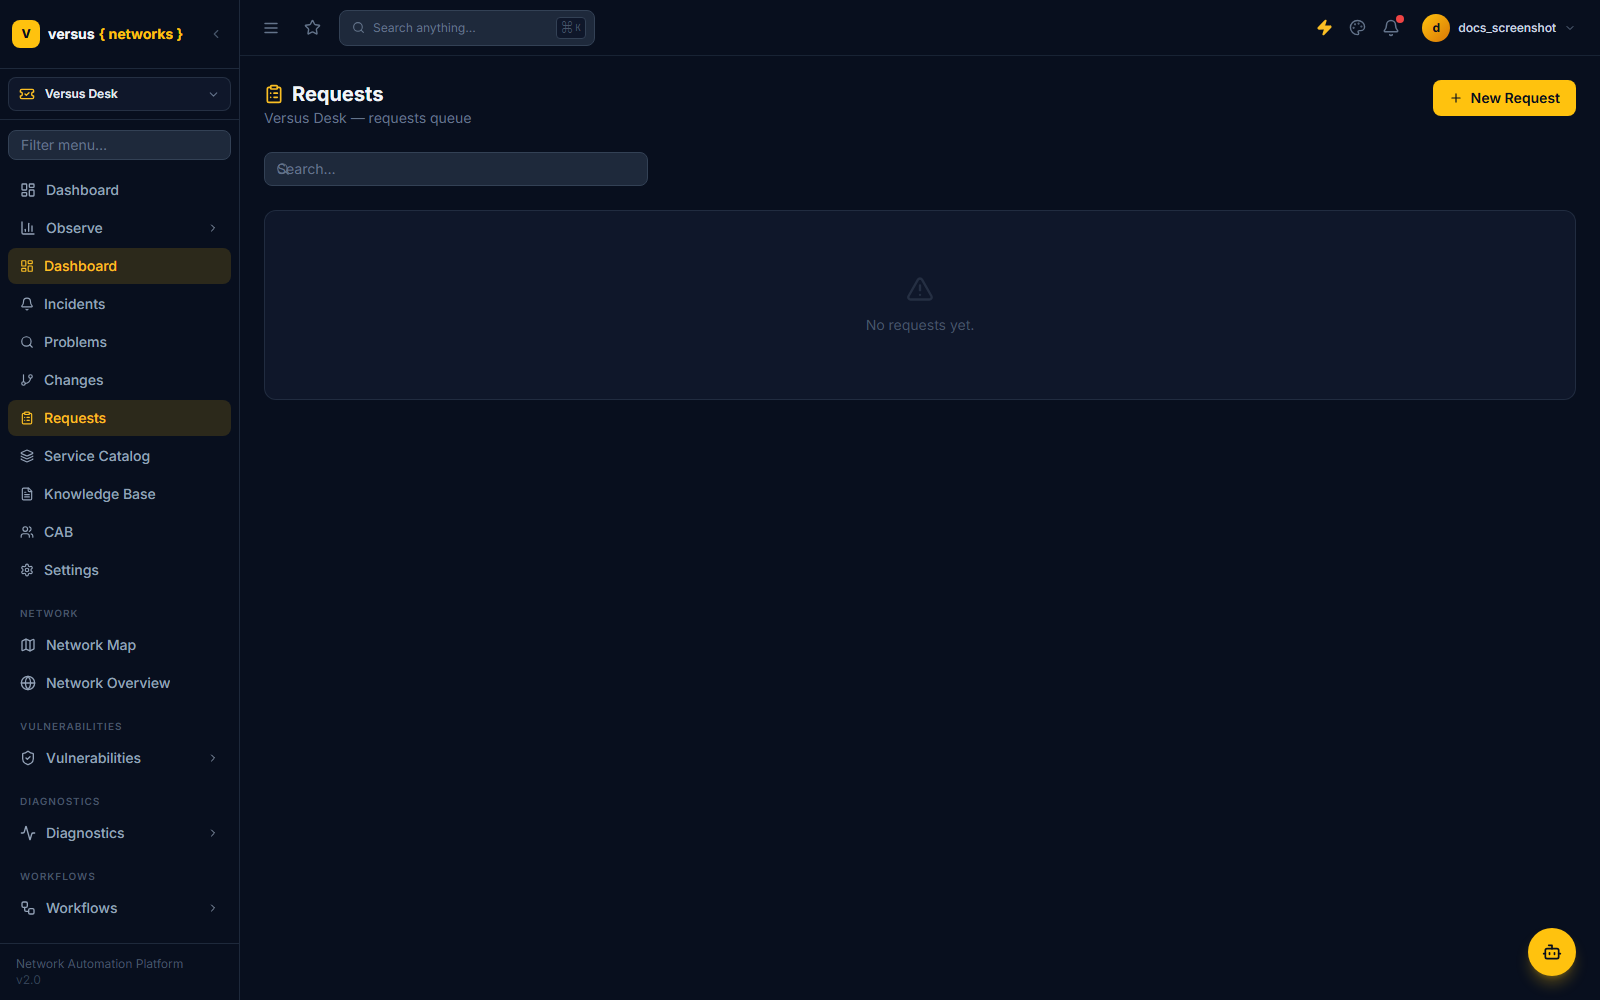Viewport: 1600px width, 1000px height.
Task: Open the docs_screenshot user menu chevron
Action: click(1570, 28)
